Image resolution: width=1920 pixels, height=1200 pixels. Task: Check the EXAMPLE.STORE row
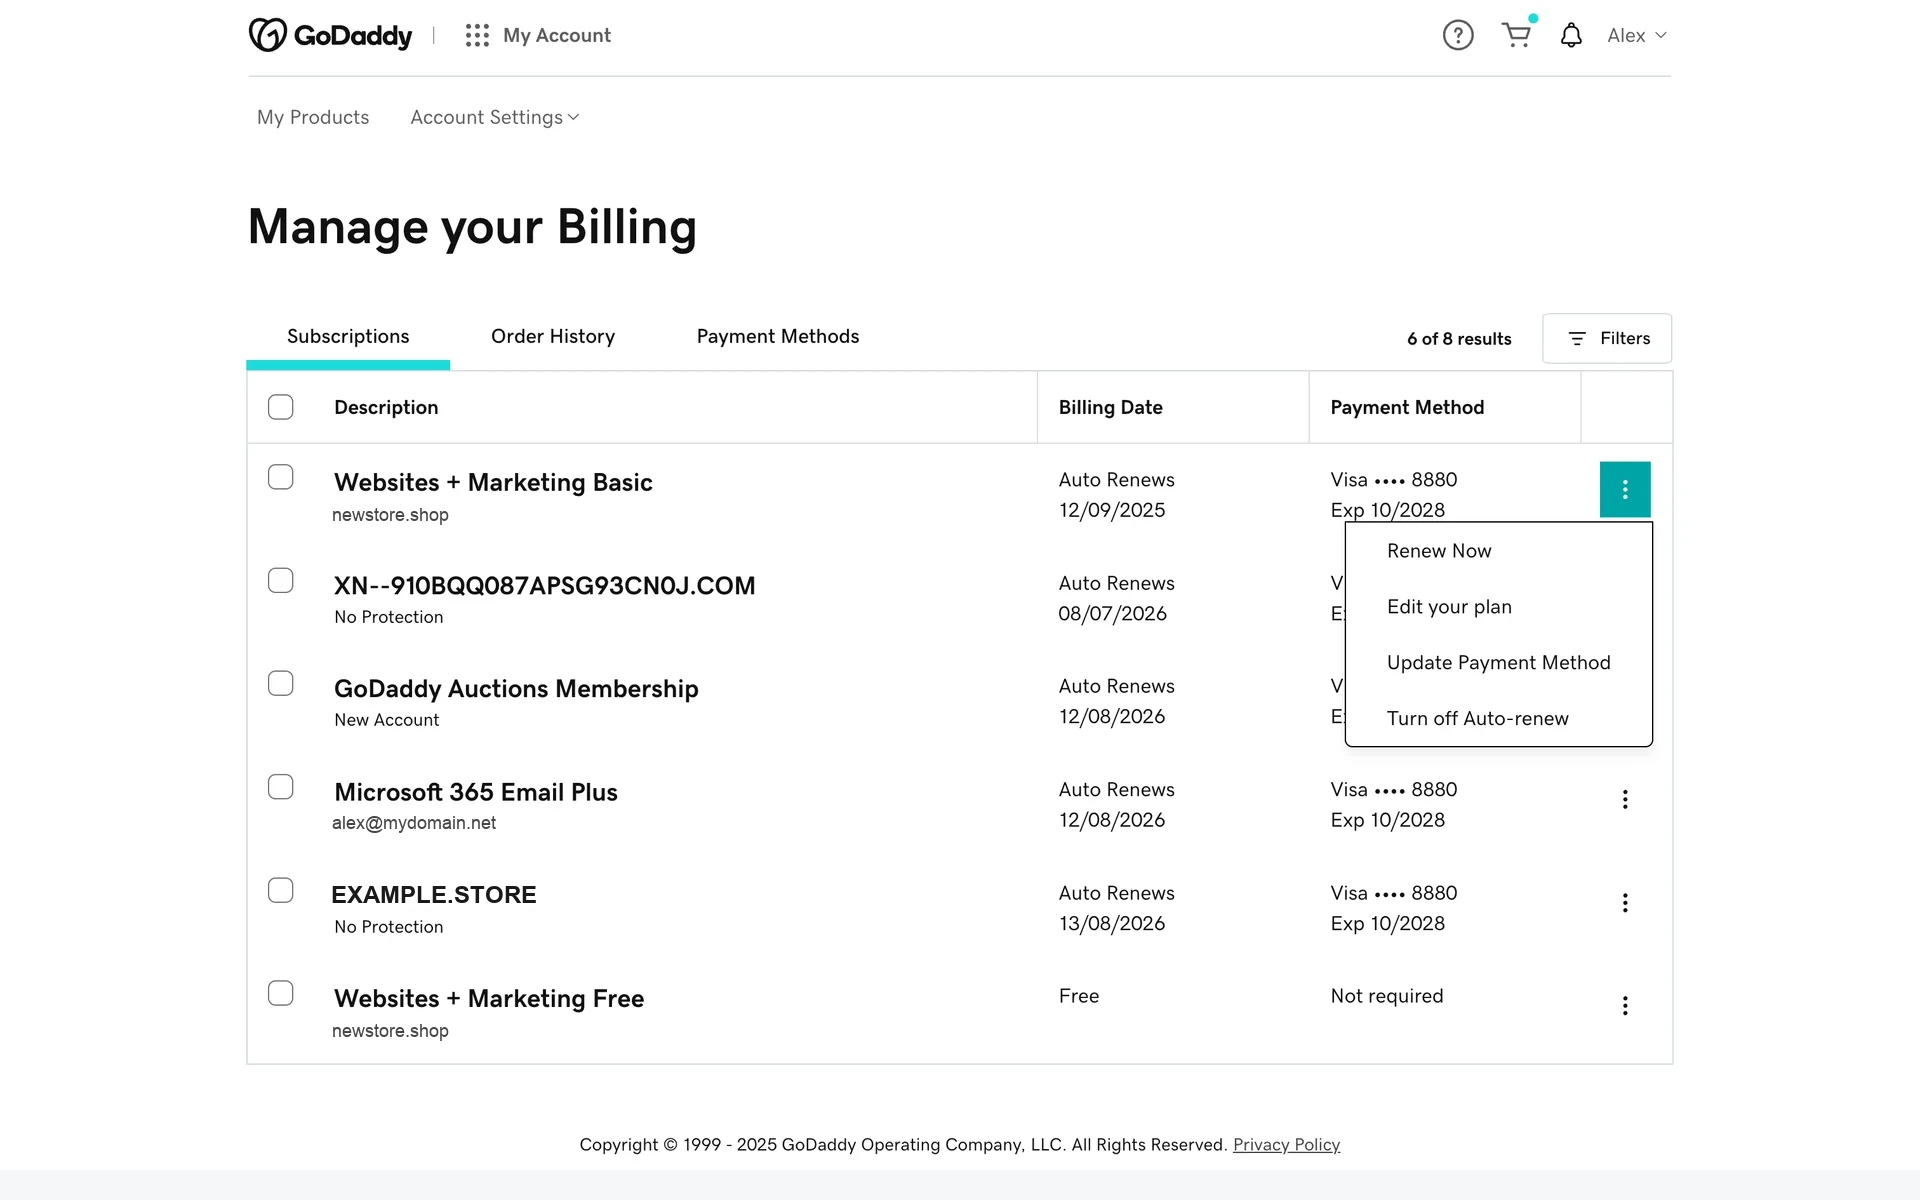pyautogui.click(x=281, y=890)
